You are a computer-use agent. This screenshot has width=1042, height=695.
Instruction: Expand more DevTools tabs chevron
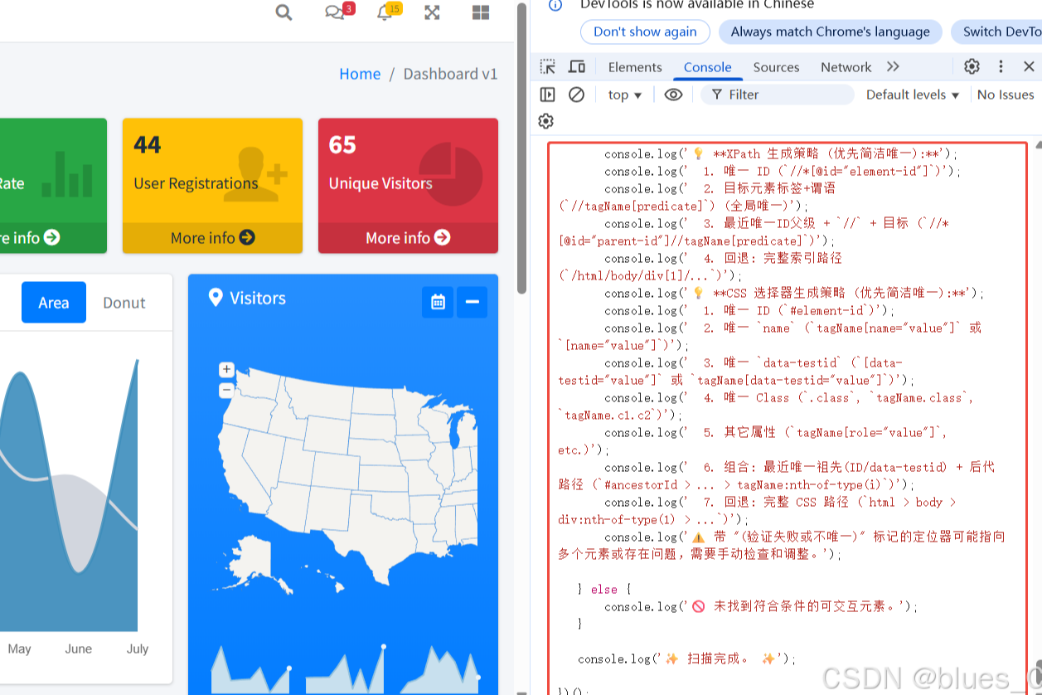pyautogui.click(x=893, y=66)
